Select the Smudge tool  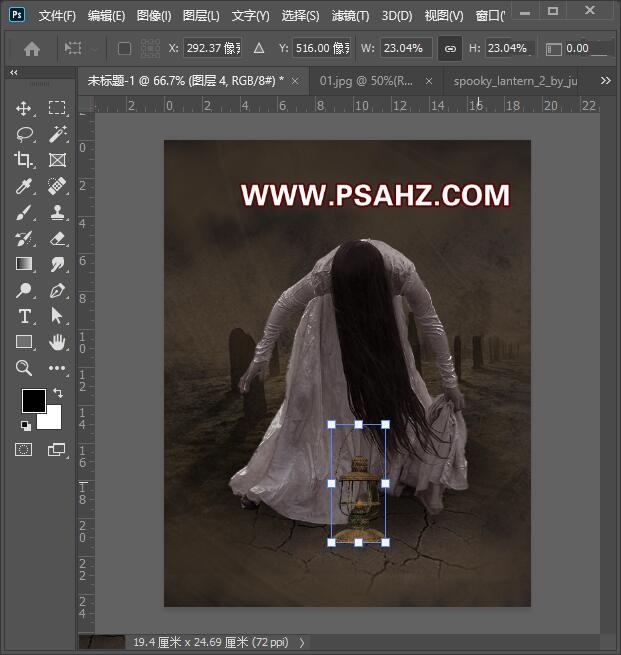[x=57, y=264]
